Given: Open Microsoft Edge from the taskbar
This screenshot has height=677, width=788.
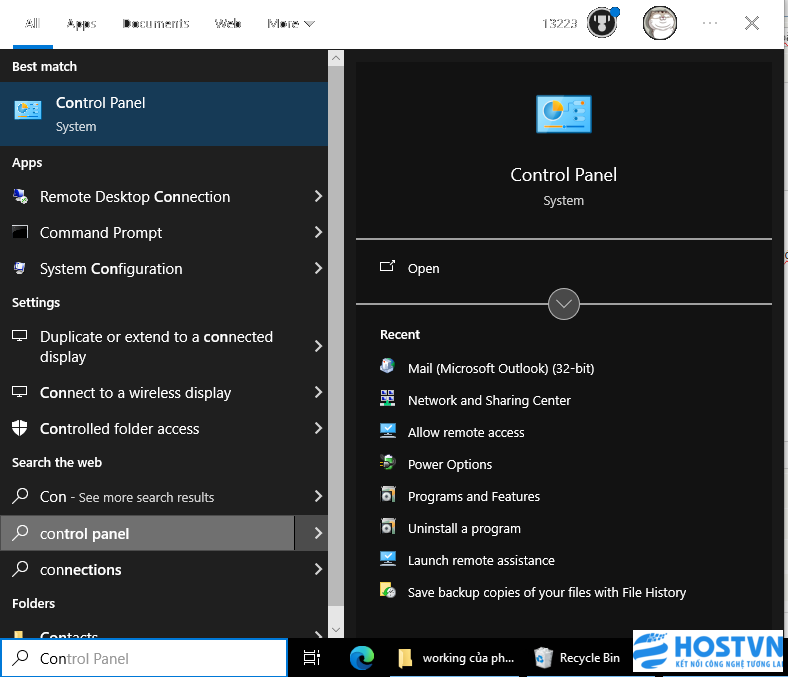Looking at the screenshot, I should coord(362,658).
